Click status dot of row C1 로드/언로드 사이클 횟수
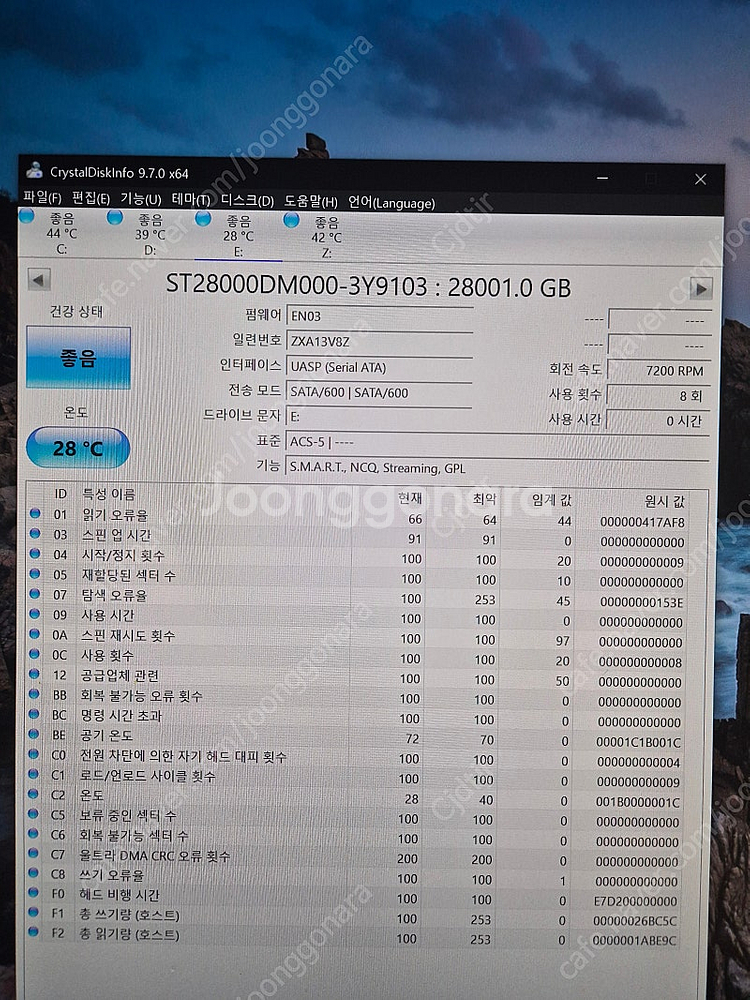 34,774
